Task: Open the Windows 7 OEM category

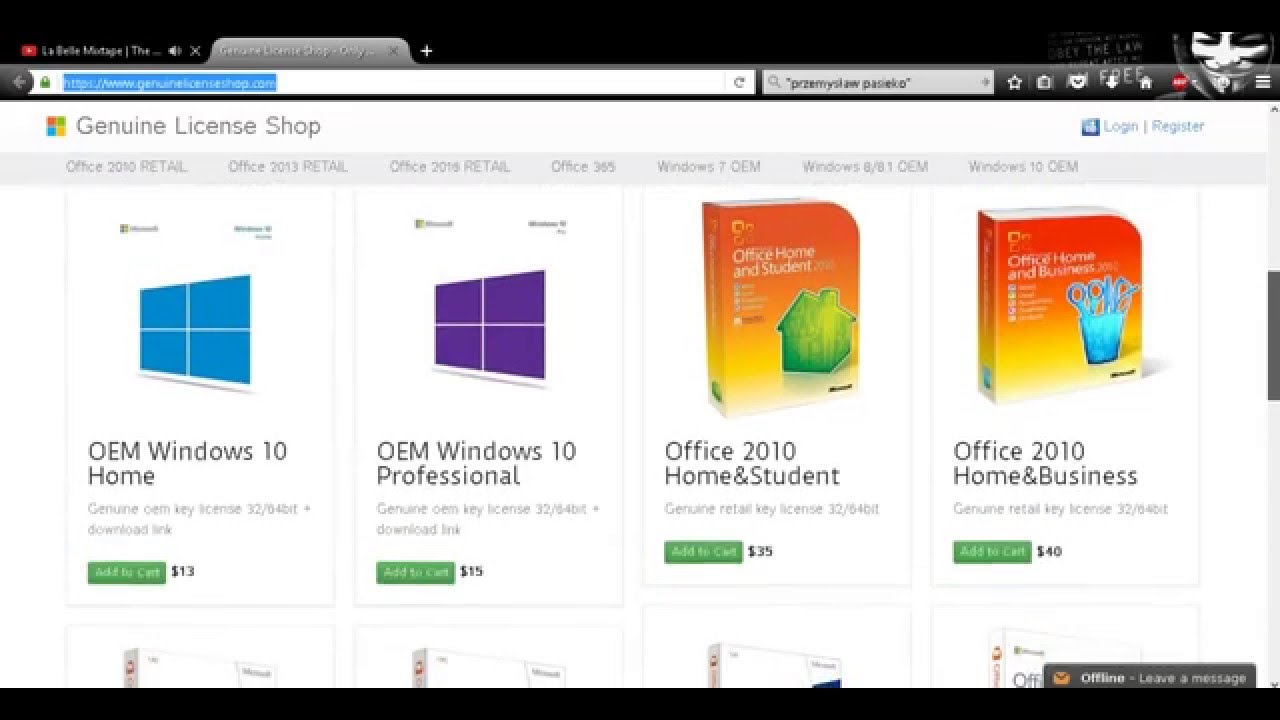Action: tap(709, 167)
